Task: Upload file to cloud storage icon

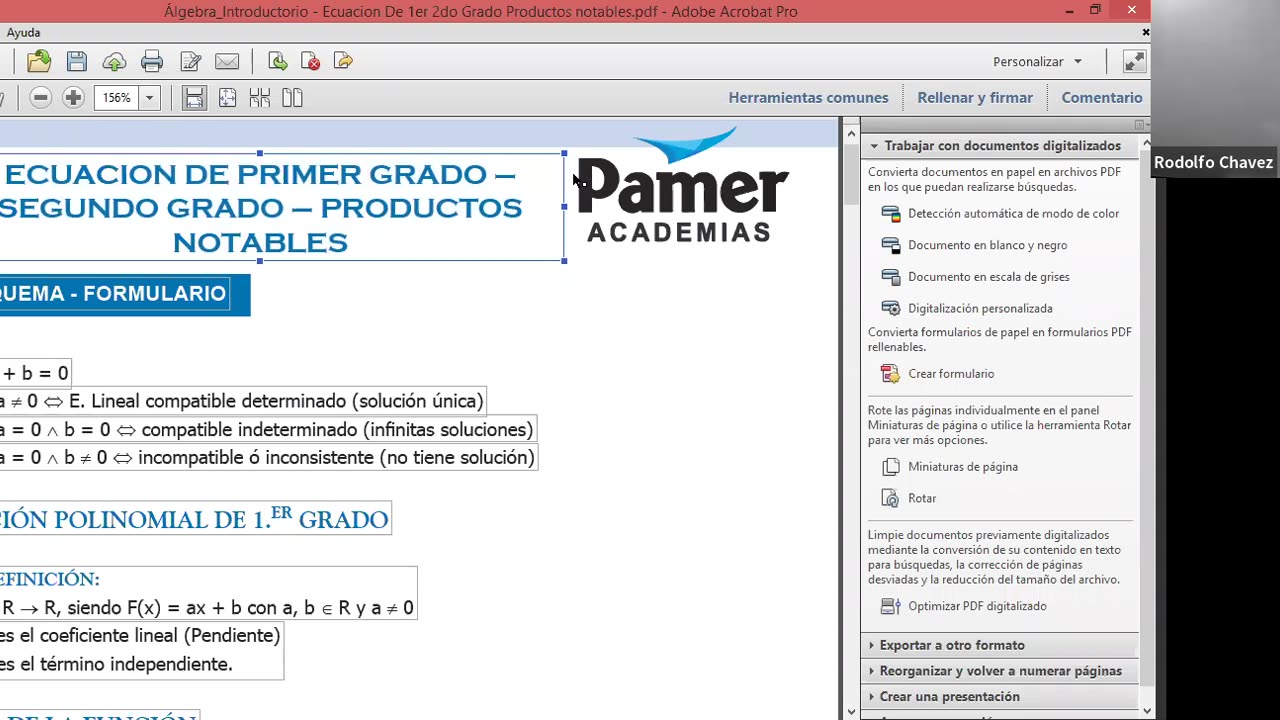Action: pyautogui.click(x=114, y=62)
